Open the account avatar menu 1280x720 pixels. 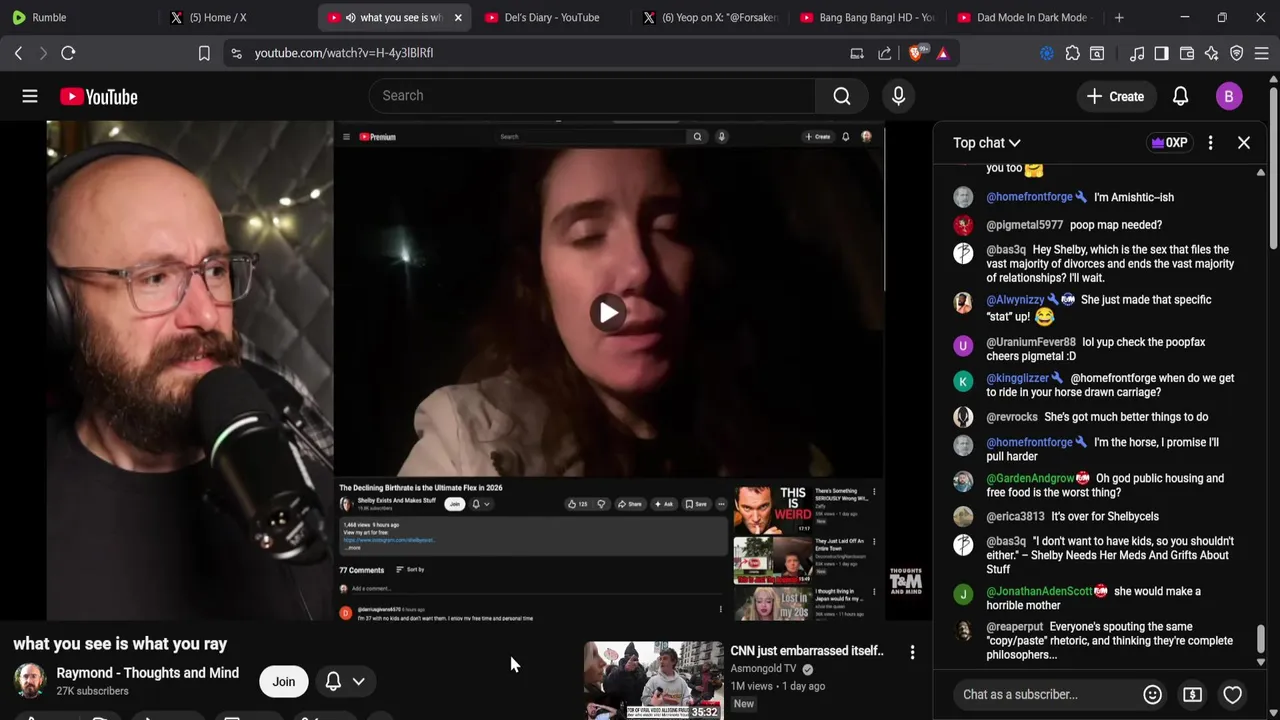point(1229,96)
